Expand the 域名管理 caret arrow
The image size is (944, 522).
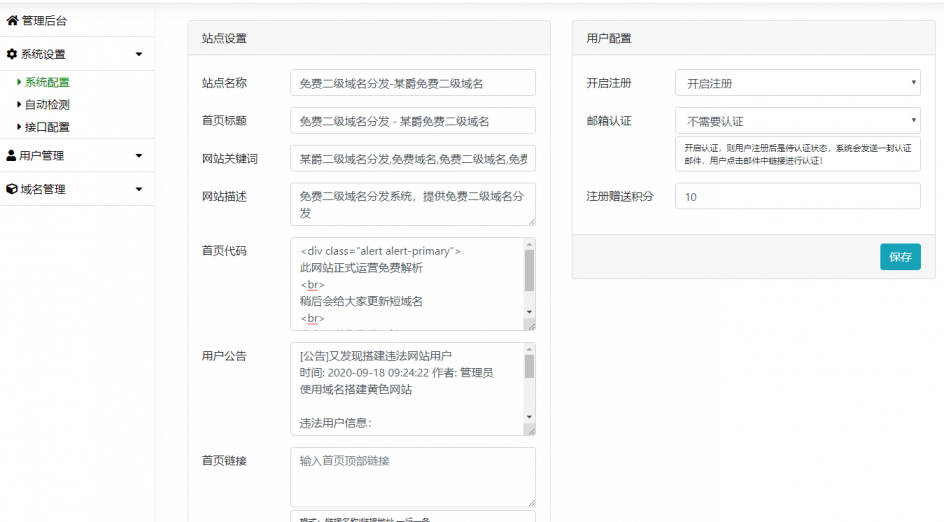pyautogui.click(x=139, y=189)
